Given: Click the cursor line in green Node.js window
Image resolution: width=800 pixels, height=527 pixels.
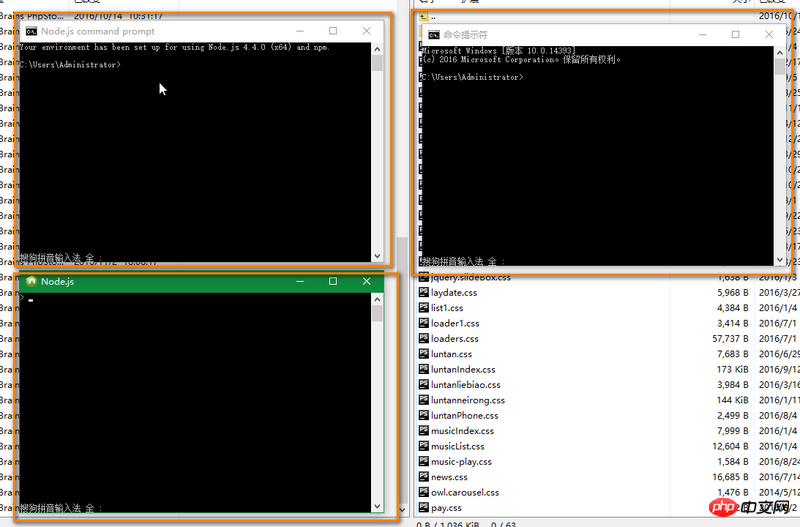Looking at the screenshot, I should point(27,298).
